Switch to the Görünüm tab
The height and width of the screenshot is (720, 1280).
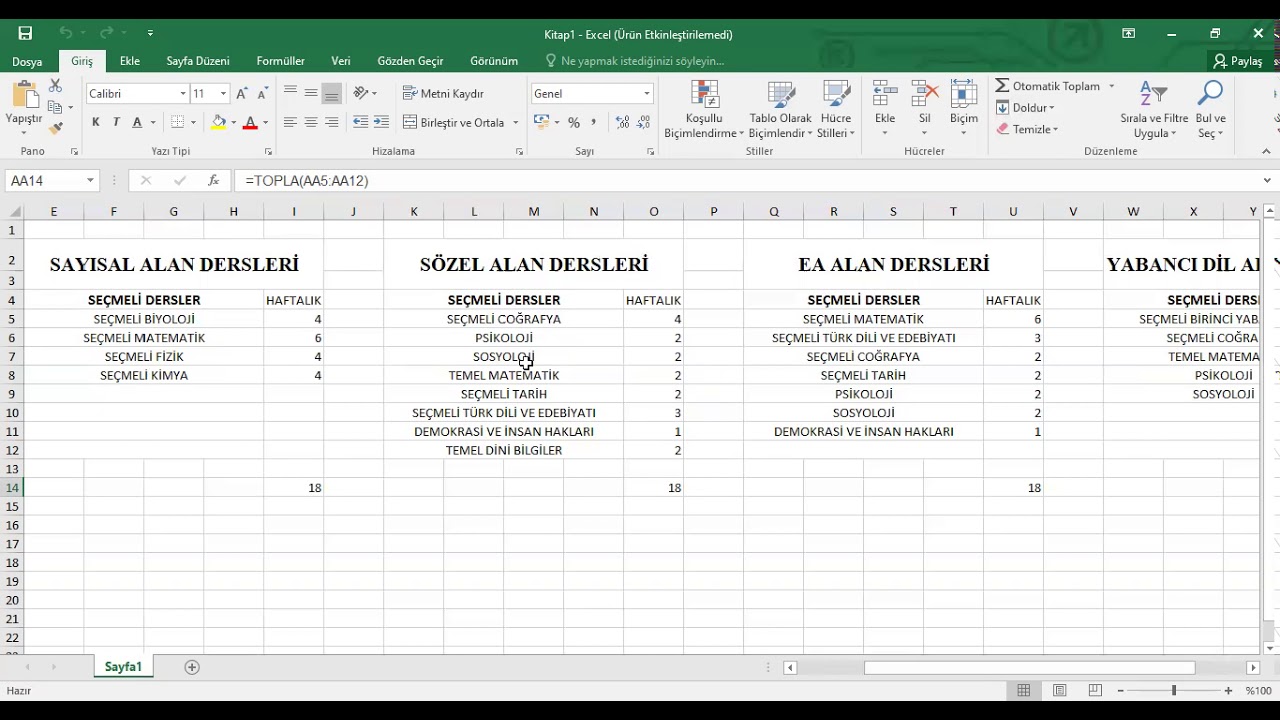tap(494, 61)
